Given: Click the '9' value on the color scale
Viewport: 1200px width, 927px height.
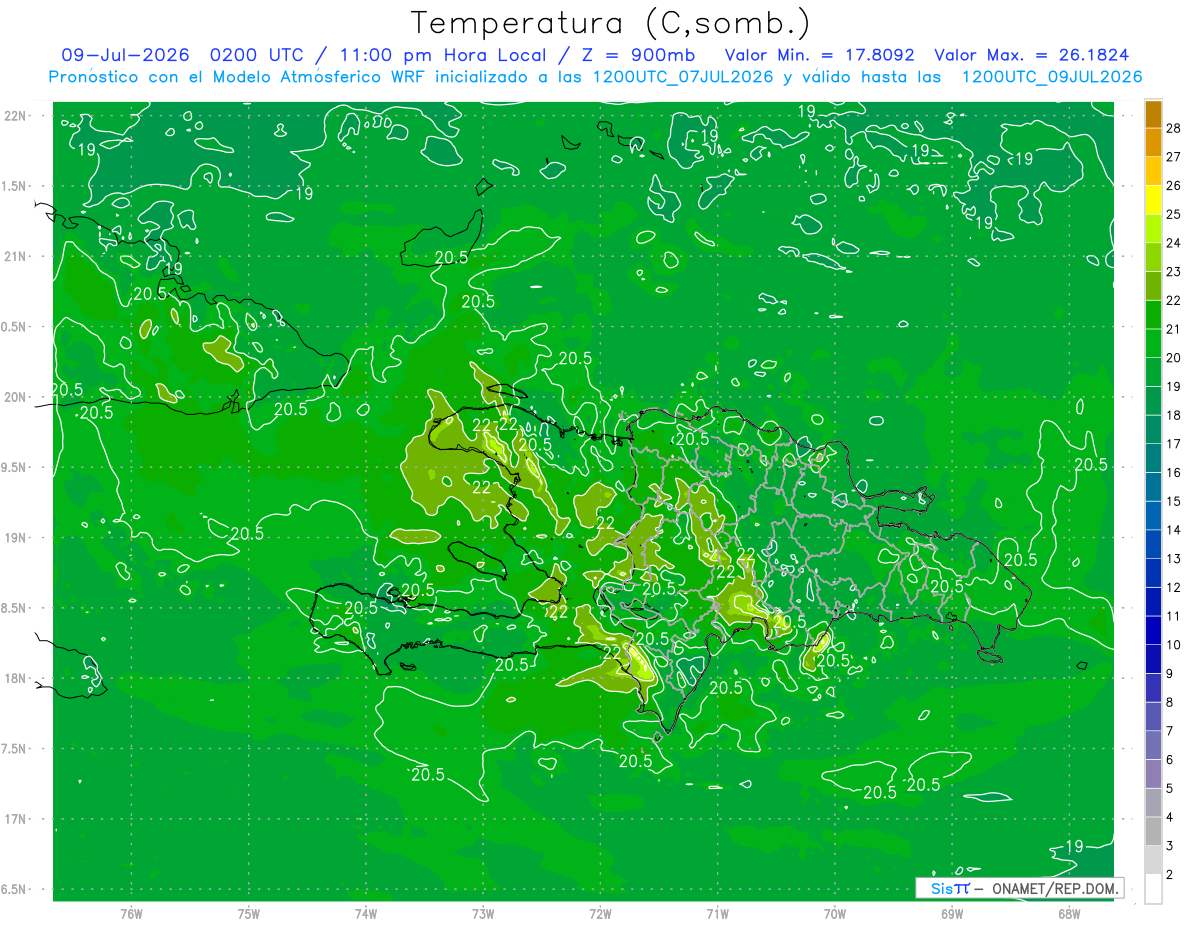Looking at the screenshot, I should tap(1172, 674).
